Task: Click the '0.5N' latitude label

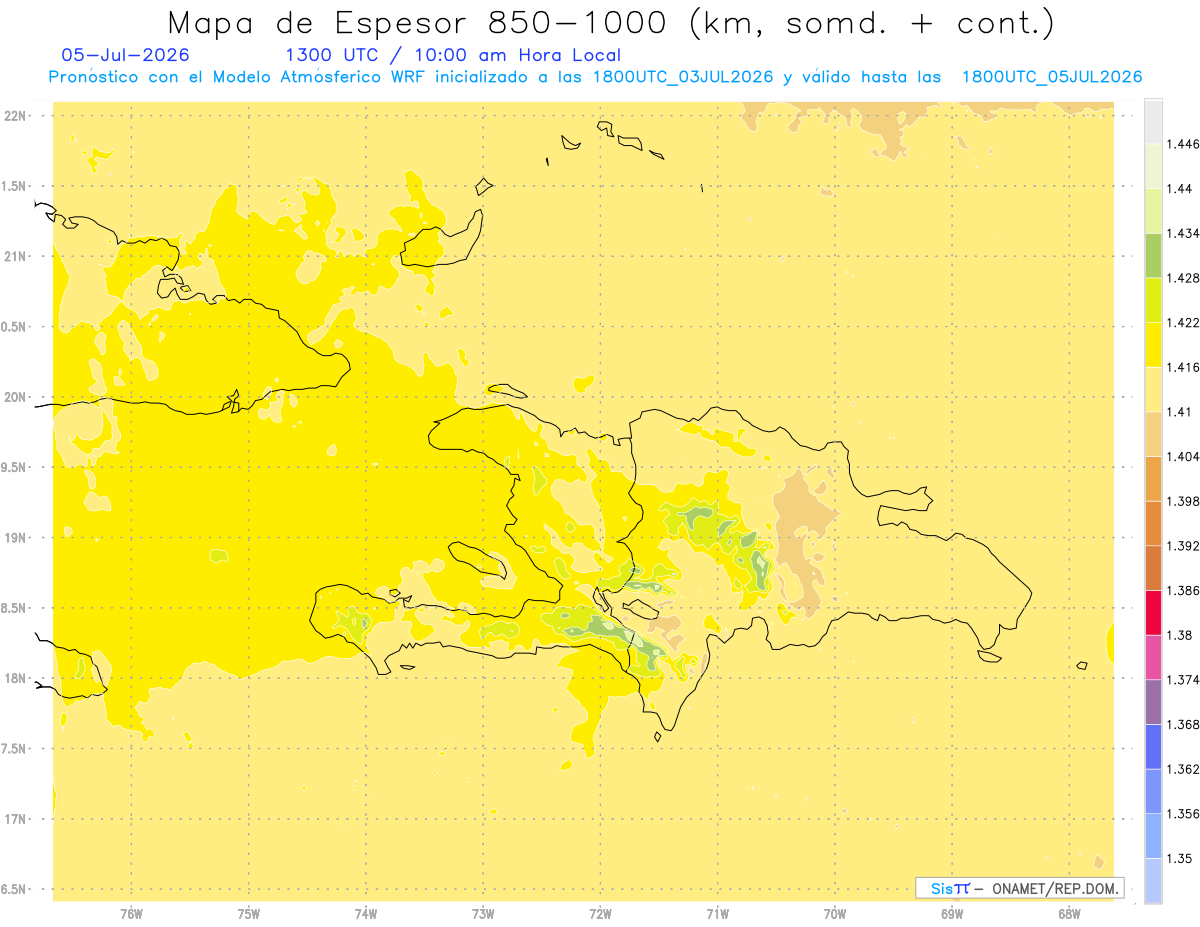Action: tap(15, 327)
